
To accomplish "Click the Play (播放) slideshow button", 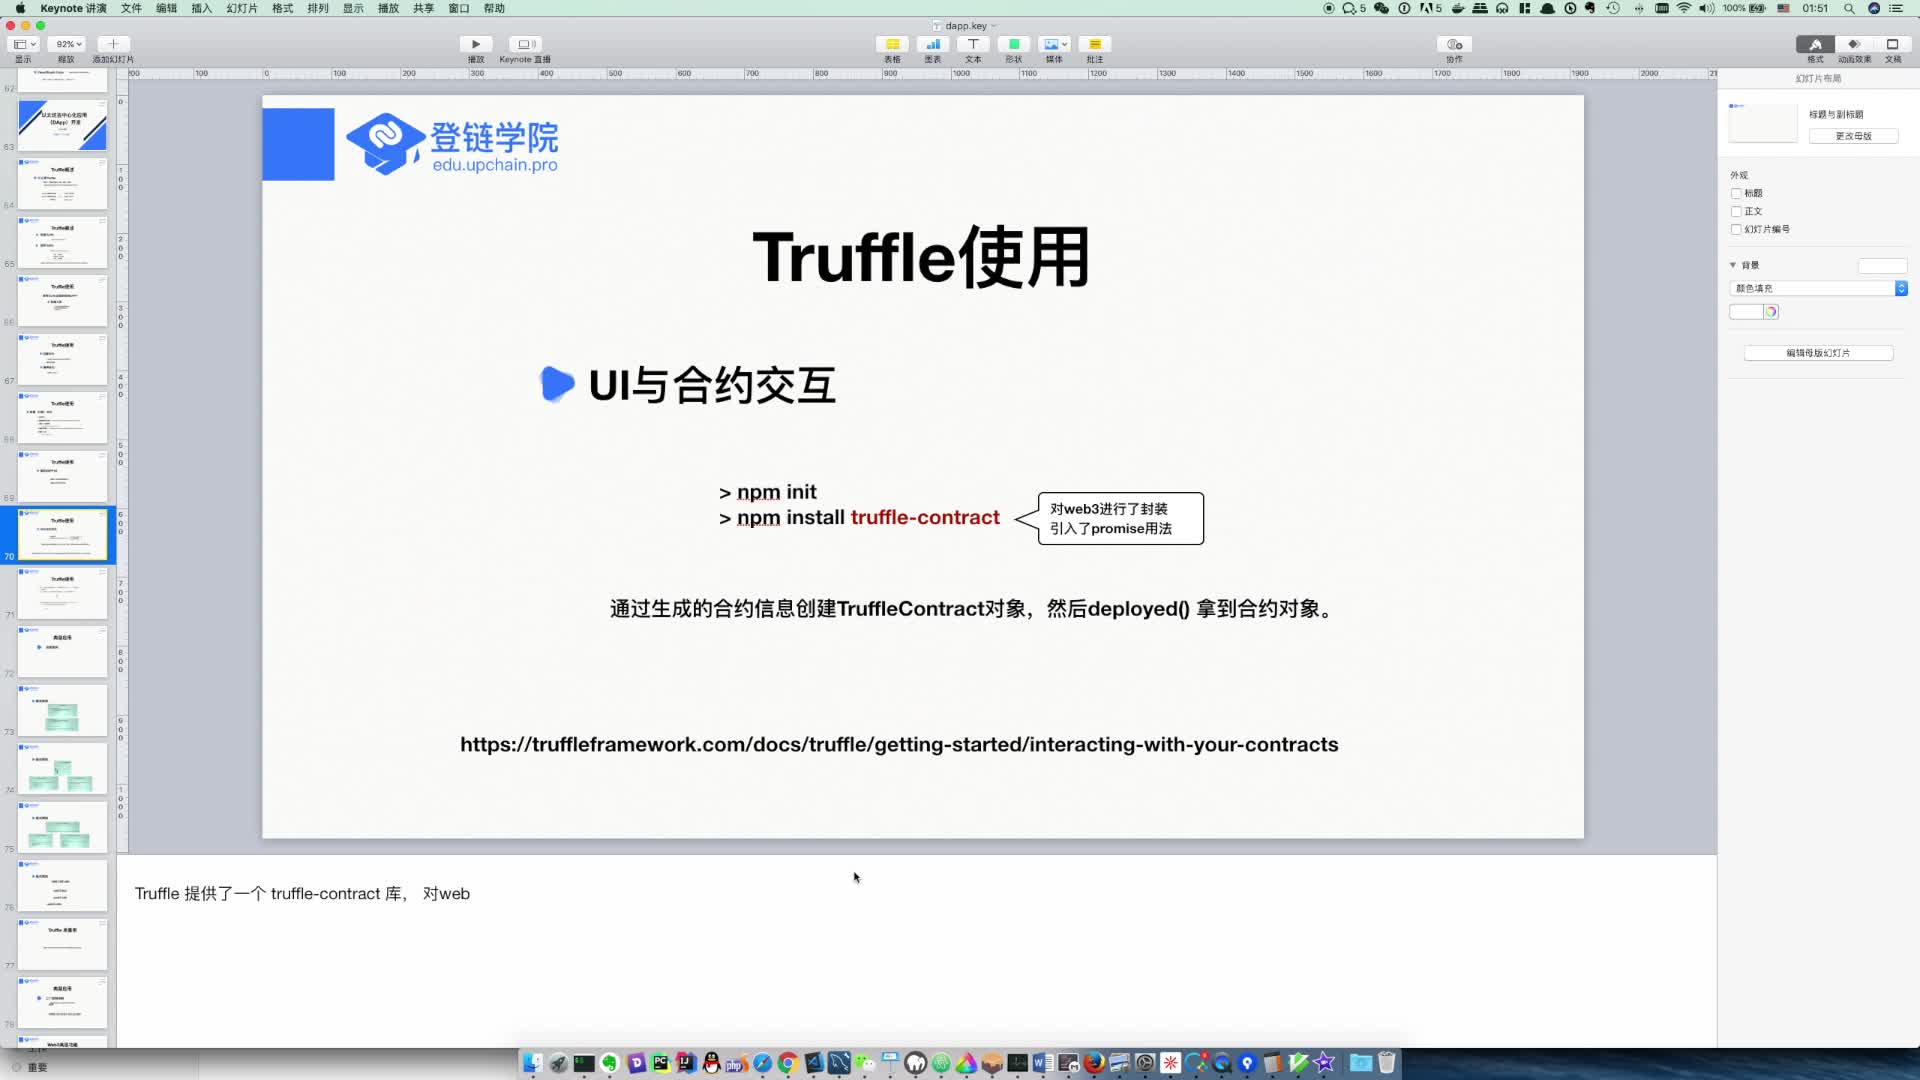I will pyautogui.click(x=476, y=44).
